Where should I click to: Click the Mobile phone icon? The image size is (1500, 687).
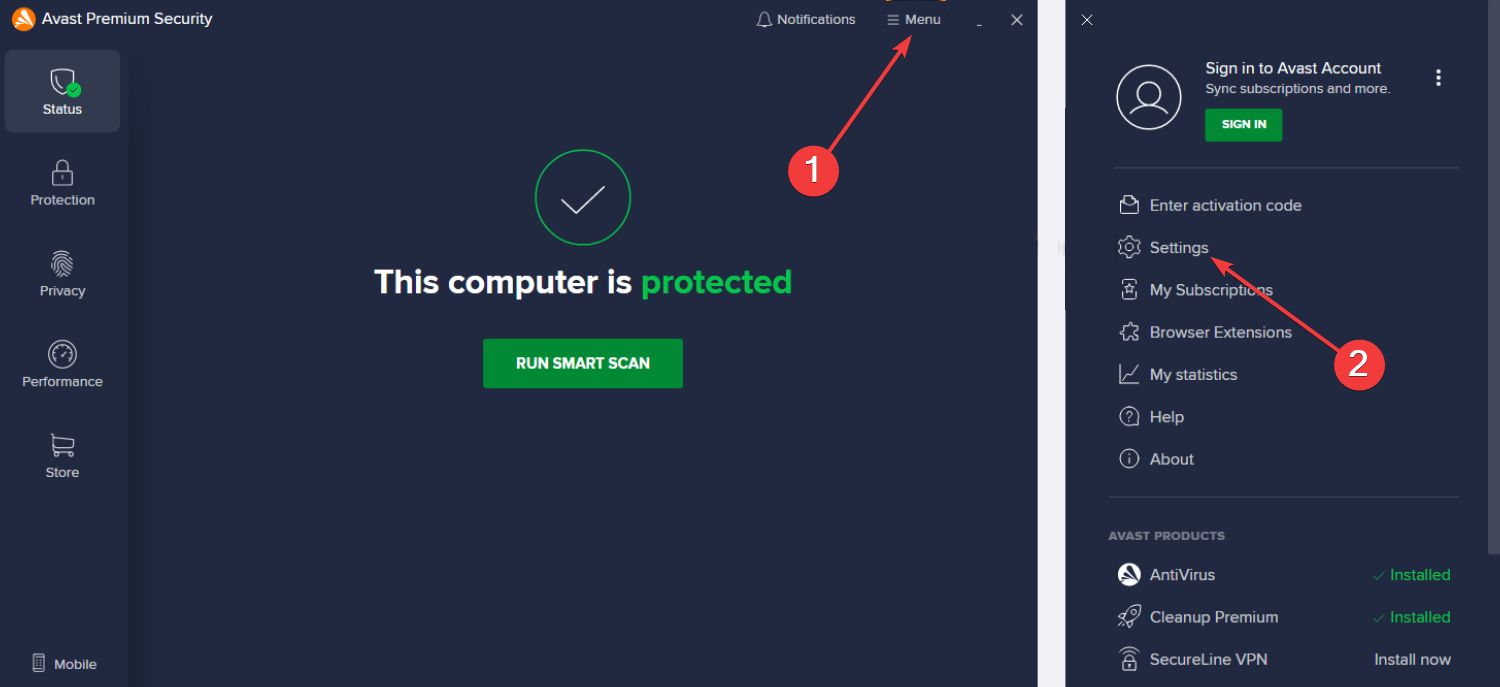point(39,663)
